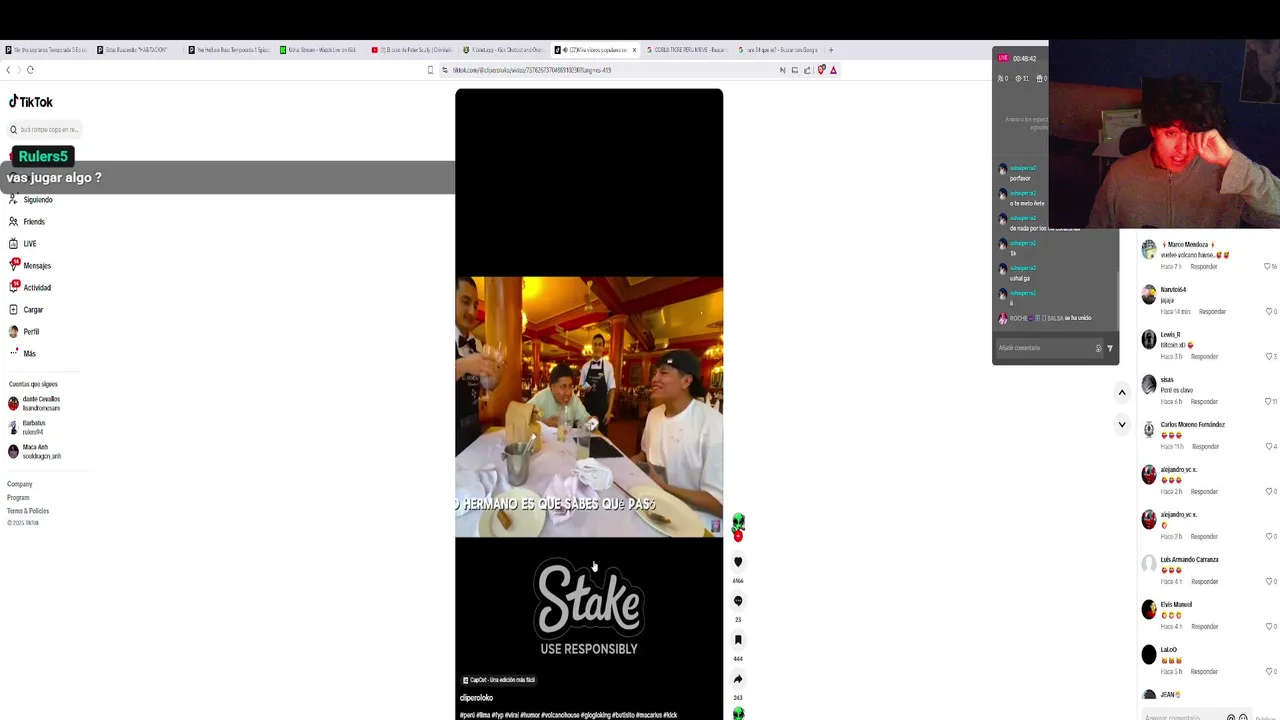The height and width of the screenshot is (720, 1280).
Task: Open followed account Barbatus
Action: click(x=27, y=428)
